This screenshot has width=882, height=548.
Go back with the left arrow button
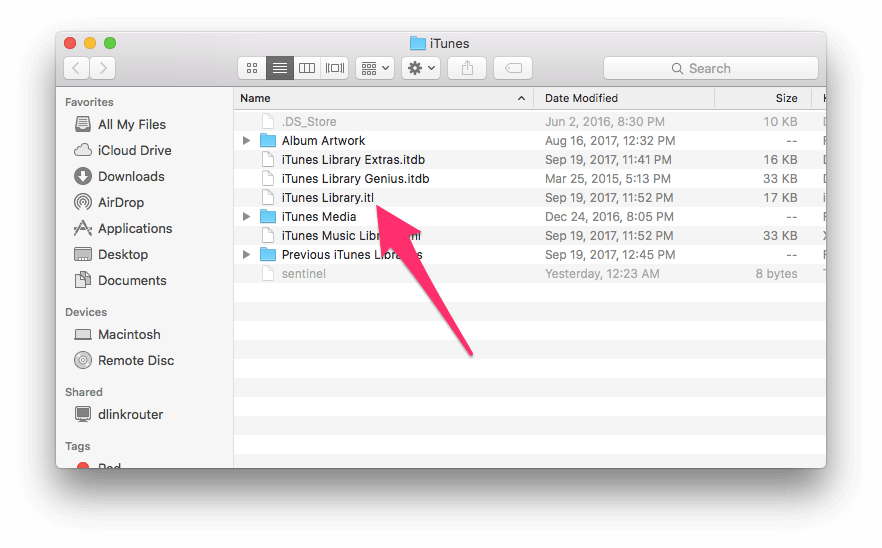click(x=77, y=68)
